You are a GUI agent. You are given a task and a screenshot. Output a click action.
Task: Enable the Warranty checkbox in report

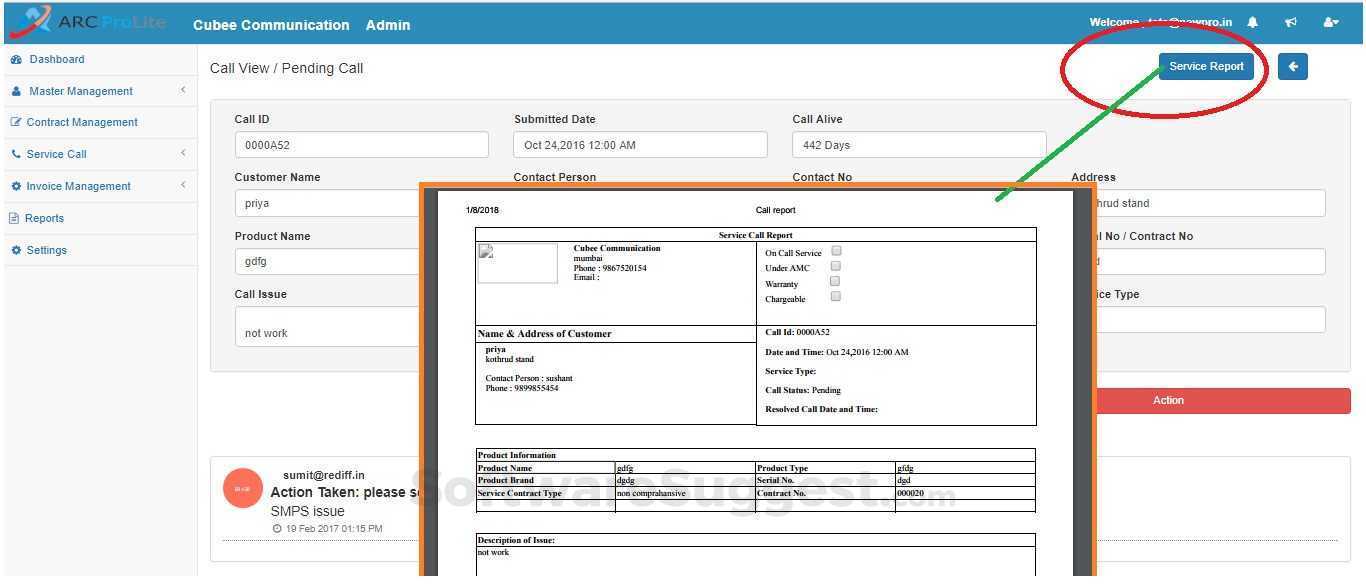(x=836, y=281)
